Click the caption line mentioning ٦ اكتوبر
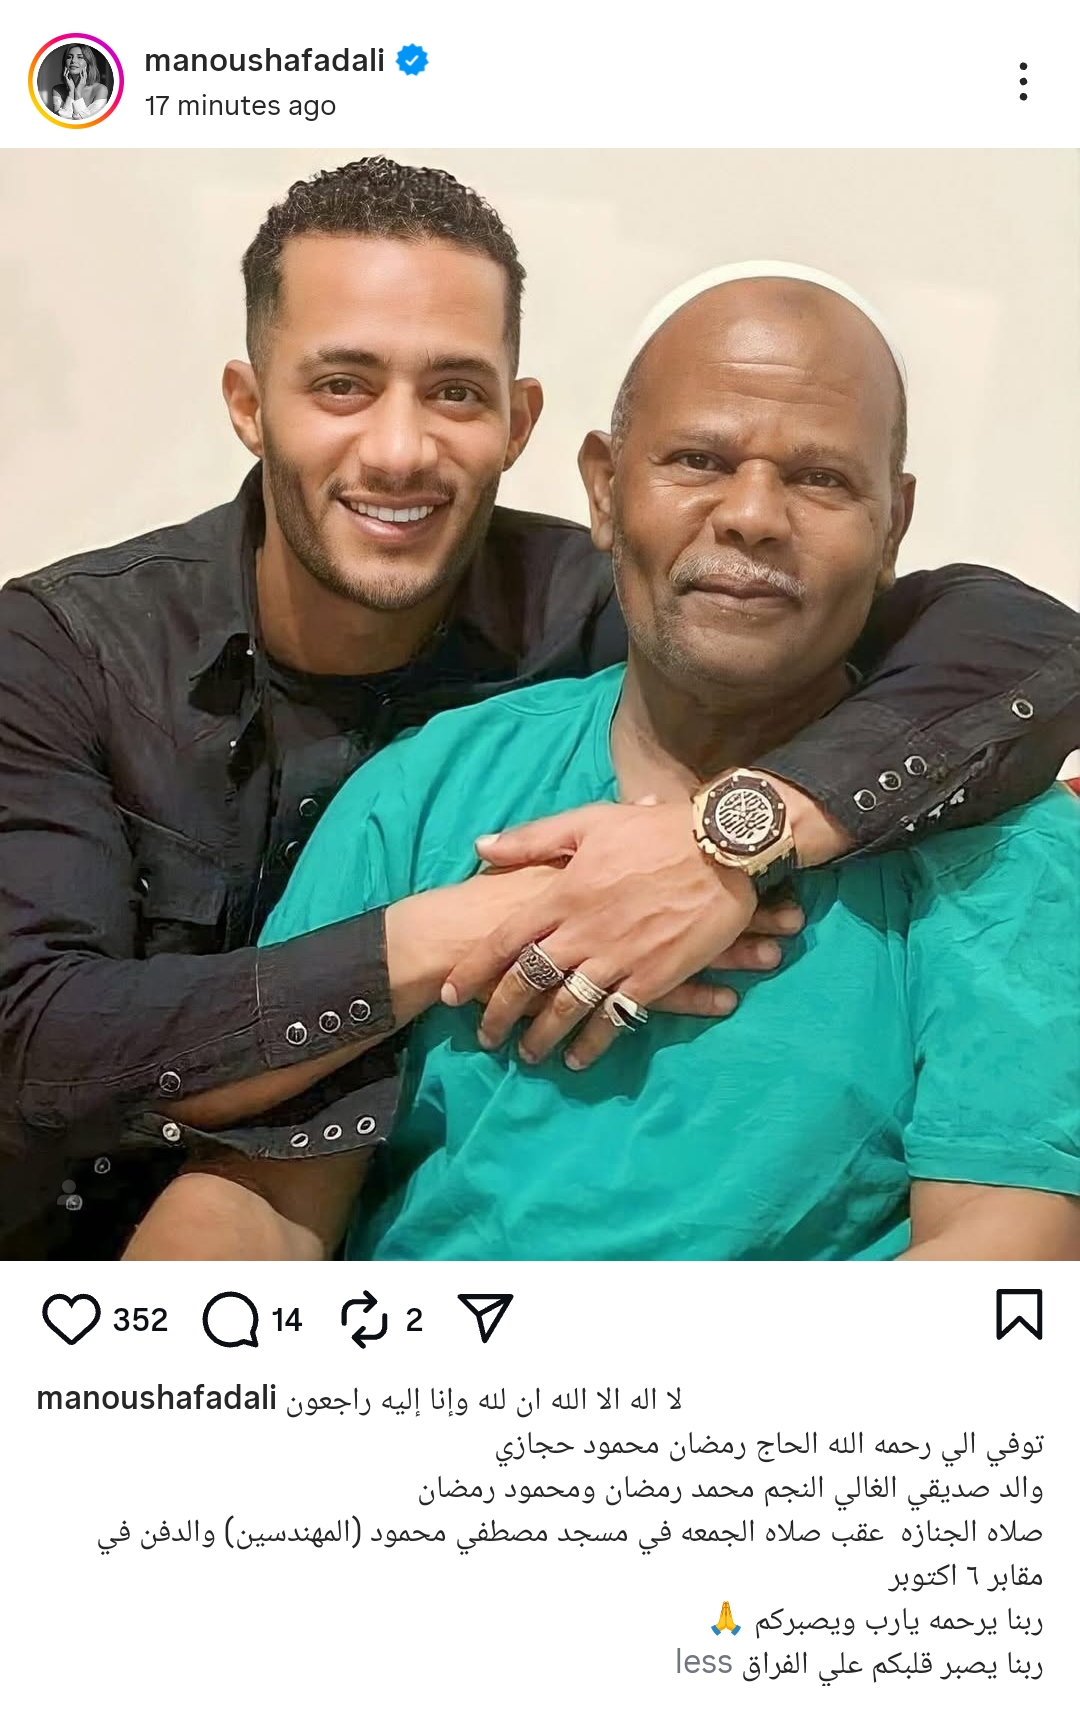 966,1577
